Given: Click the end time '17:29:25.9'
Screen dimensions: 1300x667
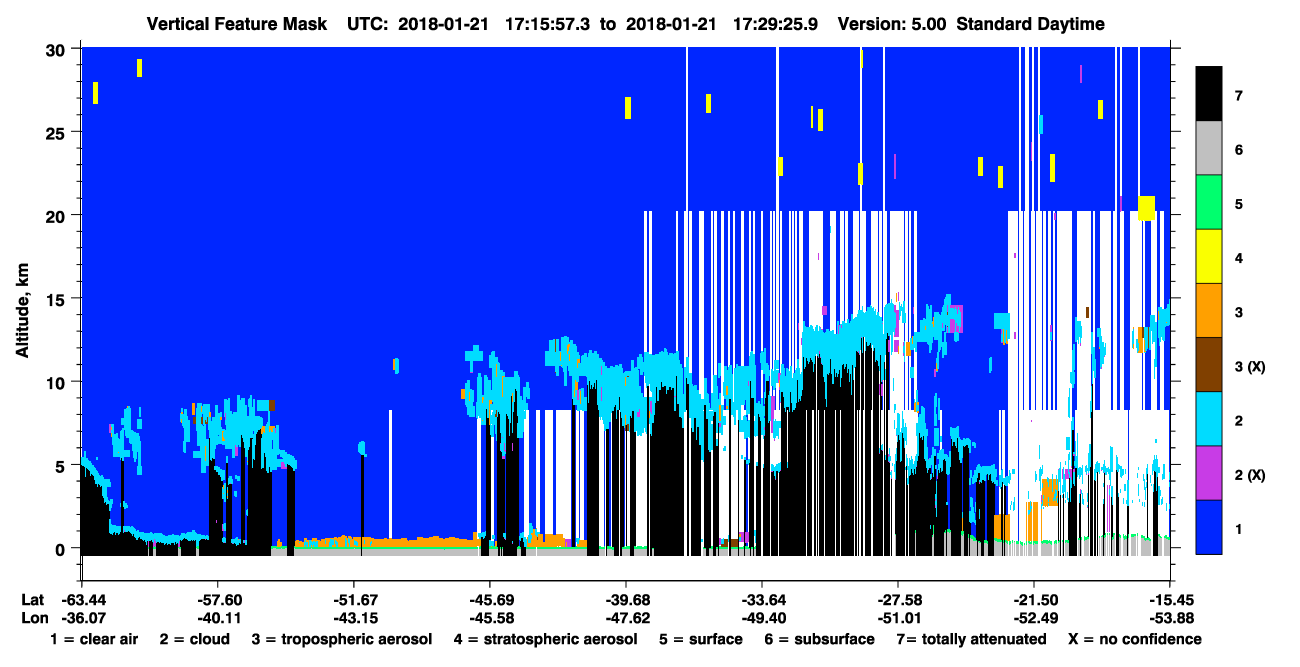Looking at the screenshot, I should pyautogui.click(x=775, y=24).
